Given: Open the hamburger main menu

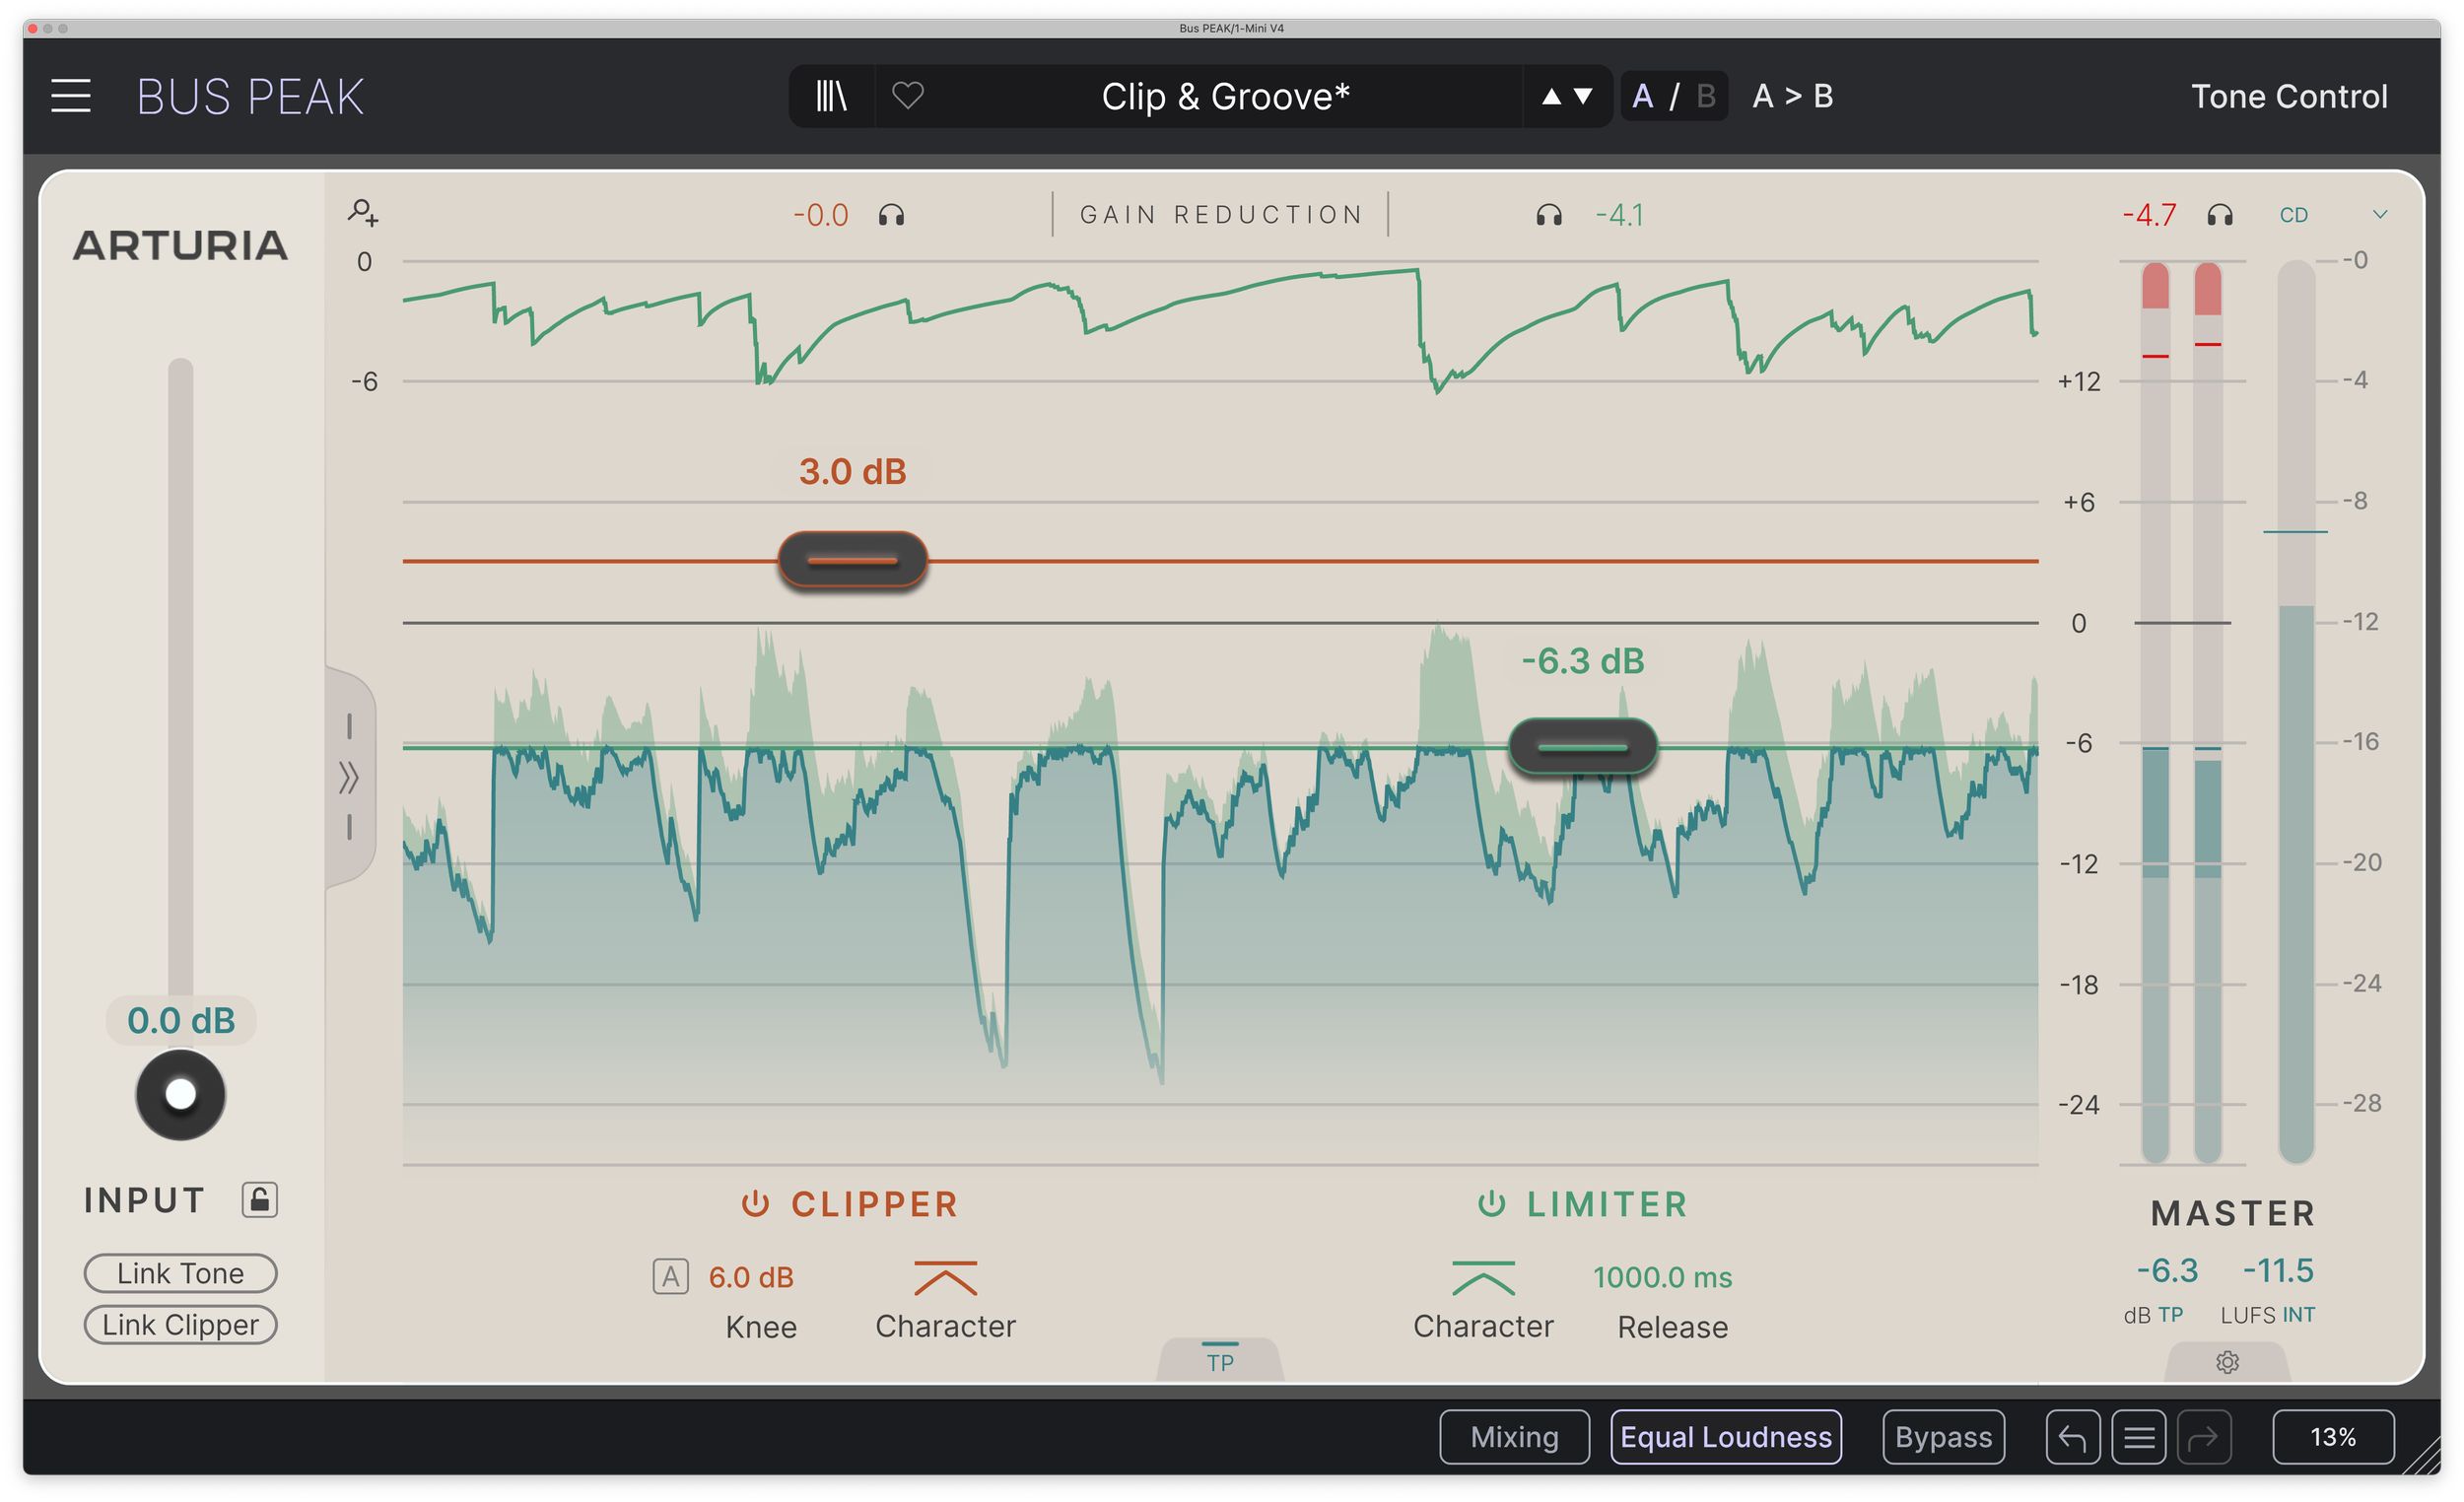Looking at the screenshot, I should pos(71,96).
